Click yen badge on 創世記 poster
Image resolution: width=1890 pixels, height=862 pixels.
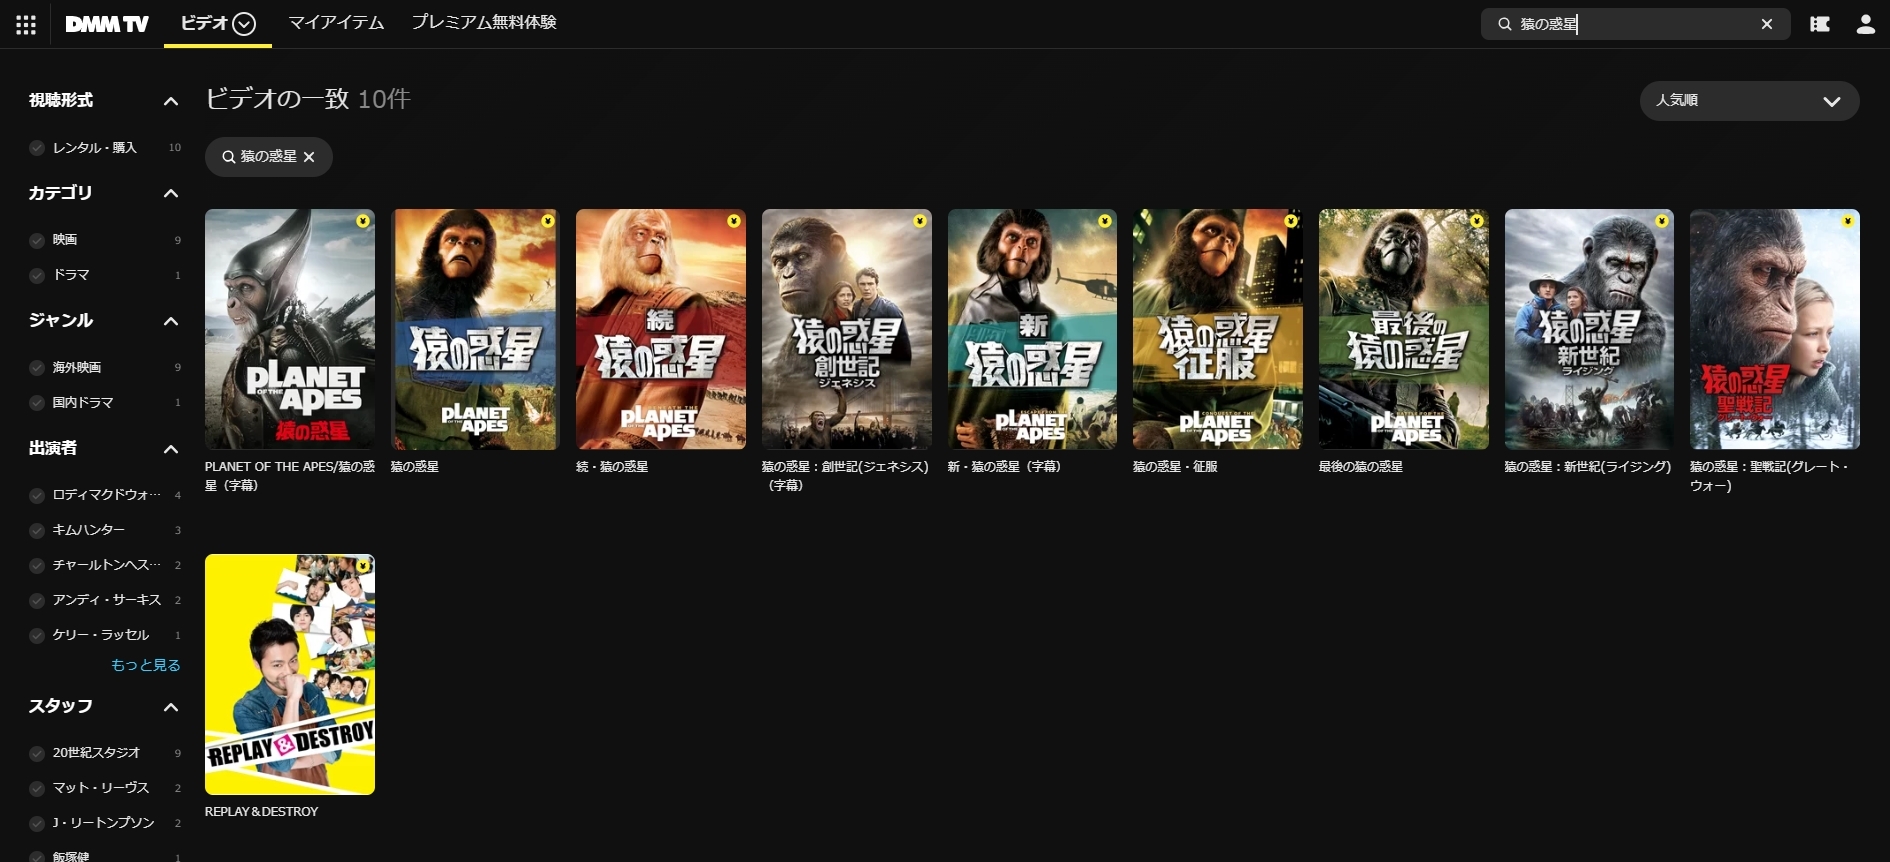[920, 221]
